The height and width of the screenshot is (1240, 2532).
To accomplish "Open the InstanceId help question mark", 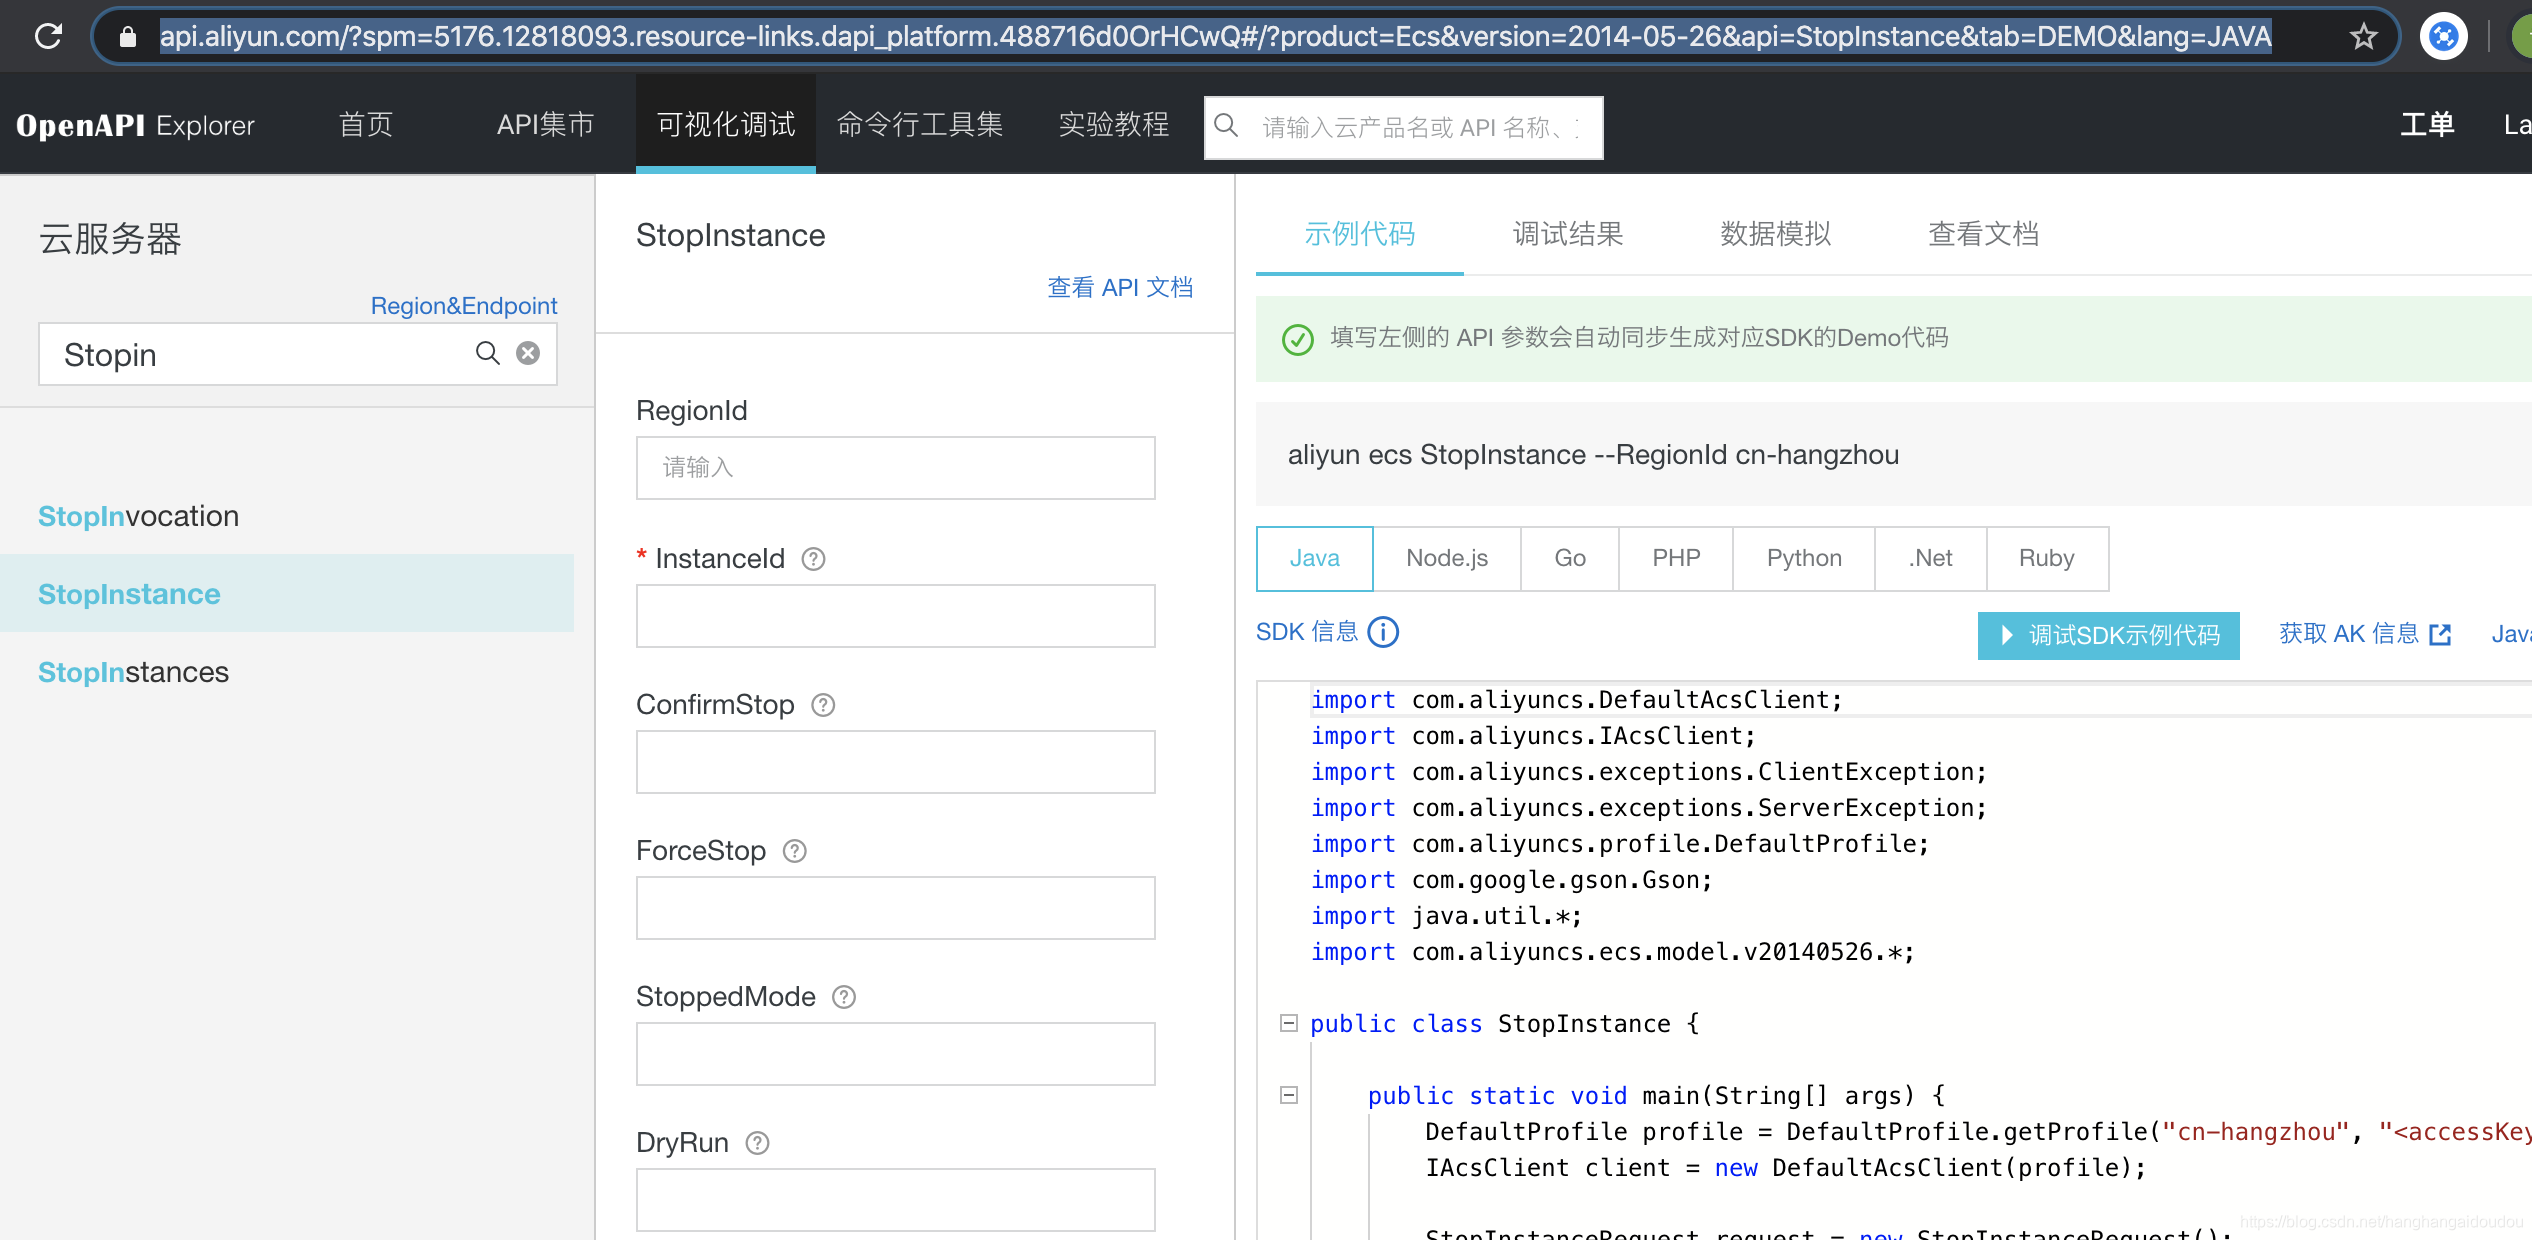I will [814, 559].
